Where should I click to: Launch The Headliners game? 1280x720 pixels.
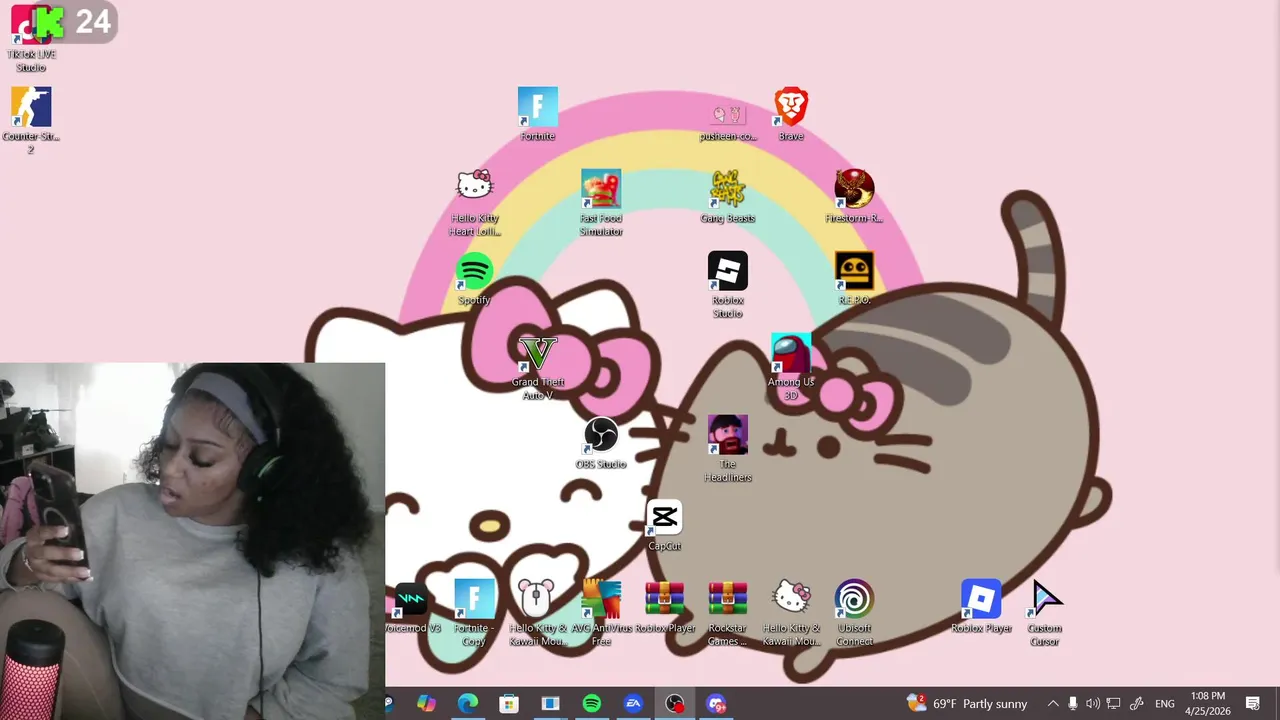[x=728, y=449]
